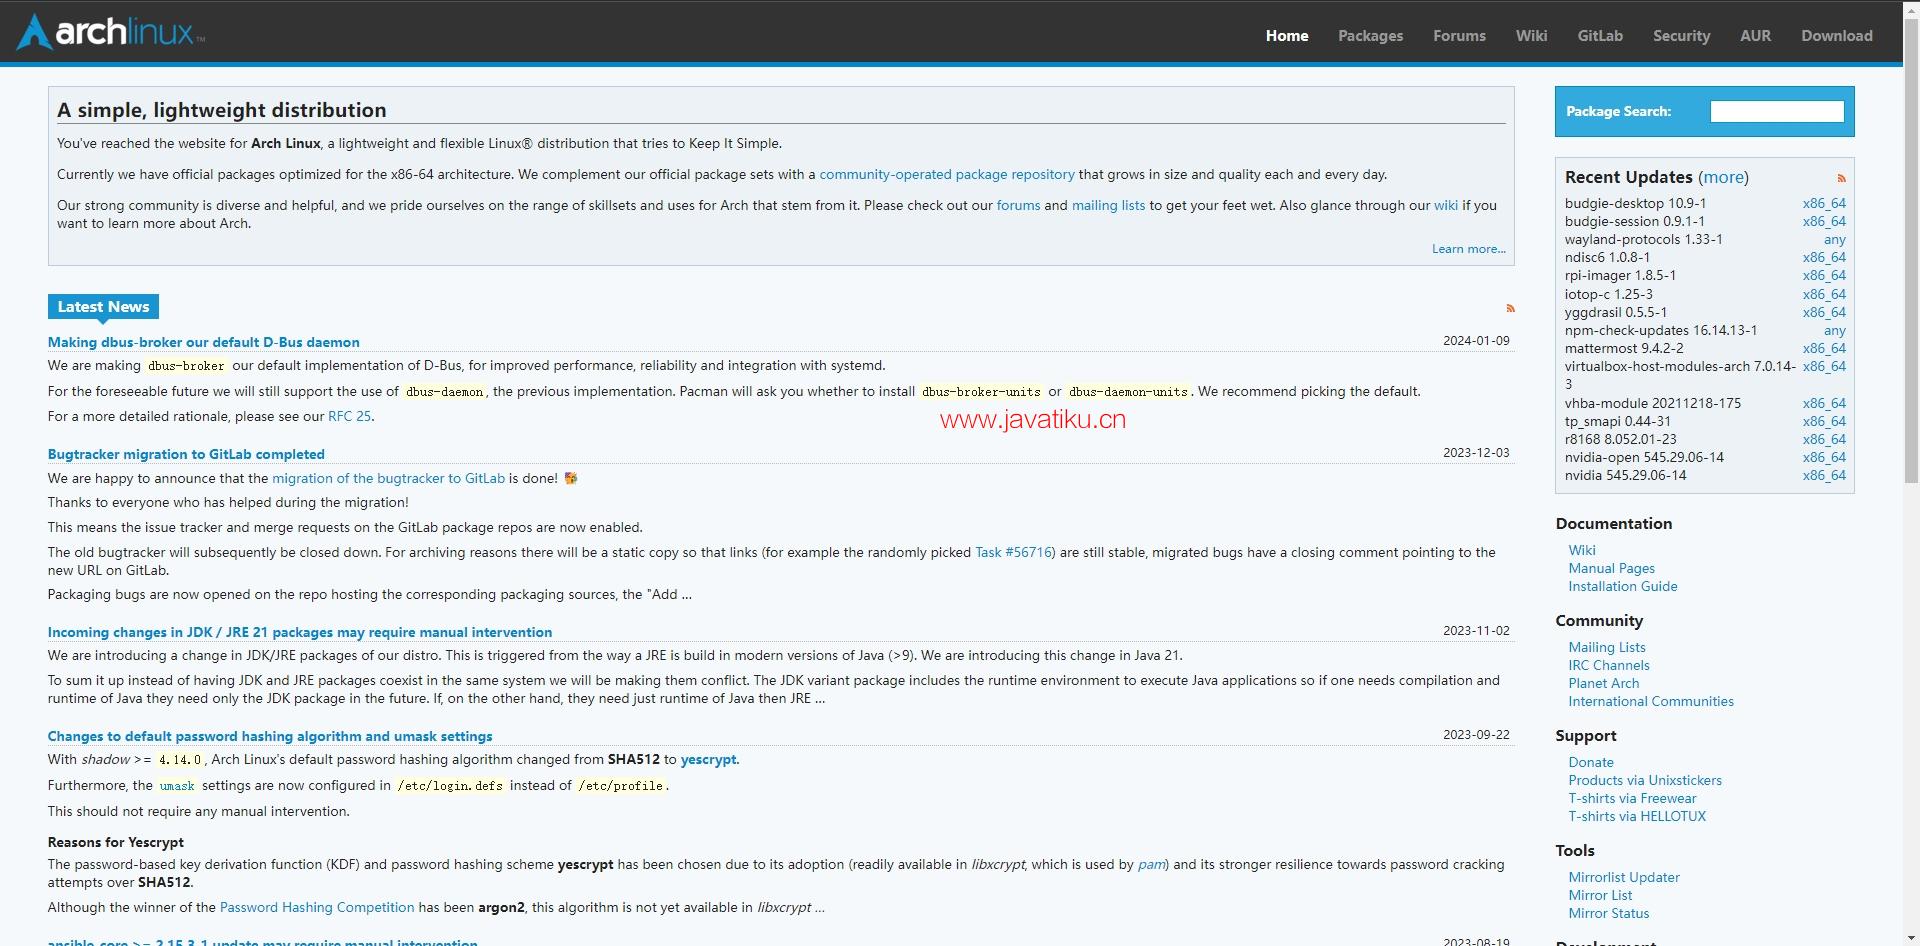Viewport: 1920px width, 946px height.
Task: Open the Latest News RSS feed icon
Action: click(x=1510, y=308)
